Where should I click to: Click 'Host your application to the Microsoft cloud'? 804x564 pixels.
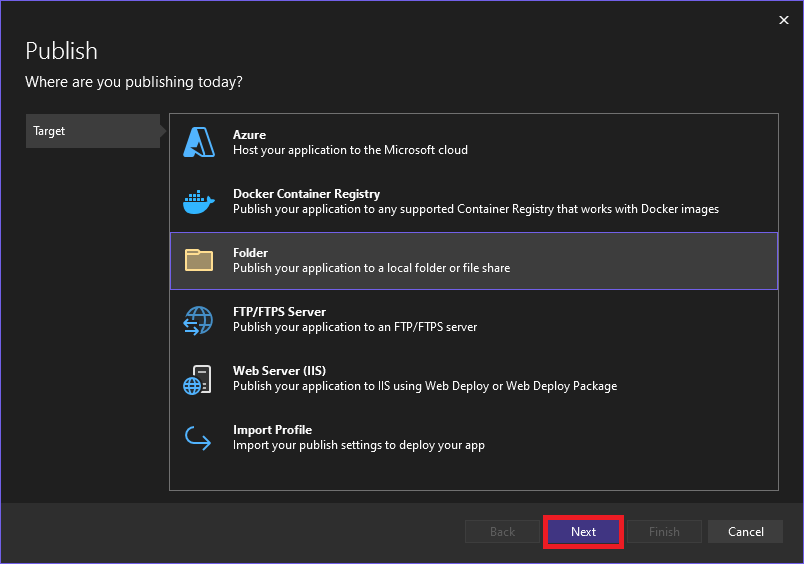pyautogui.click(x=350, y=150)
